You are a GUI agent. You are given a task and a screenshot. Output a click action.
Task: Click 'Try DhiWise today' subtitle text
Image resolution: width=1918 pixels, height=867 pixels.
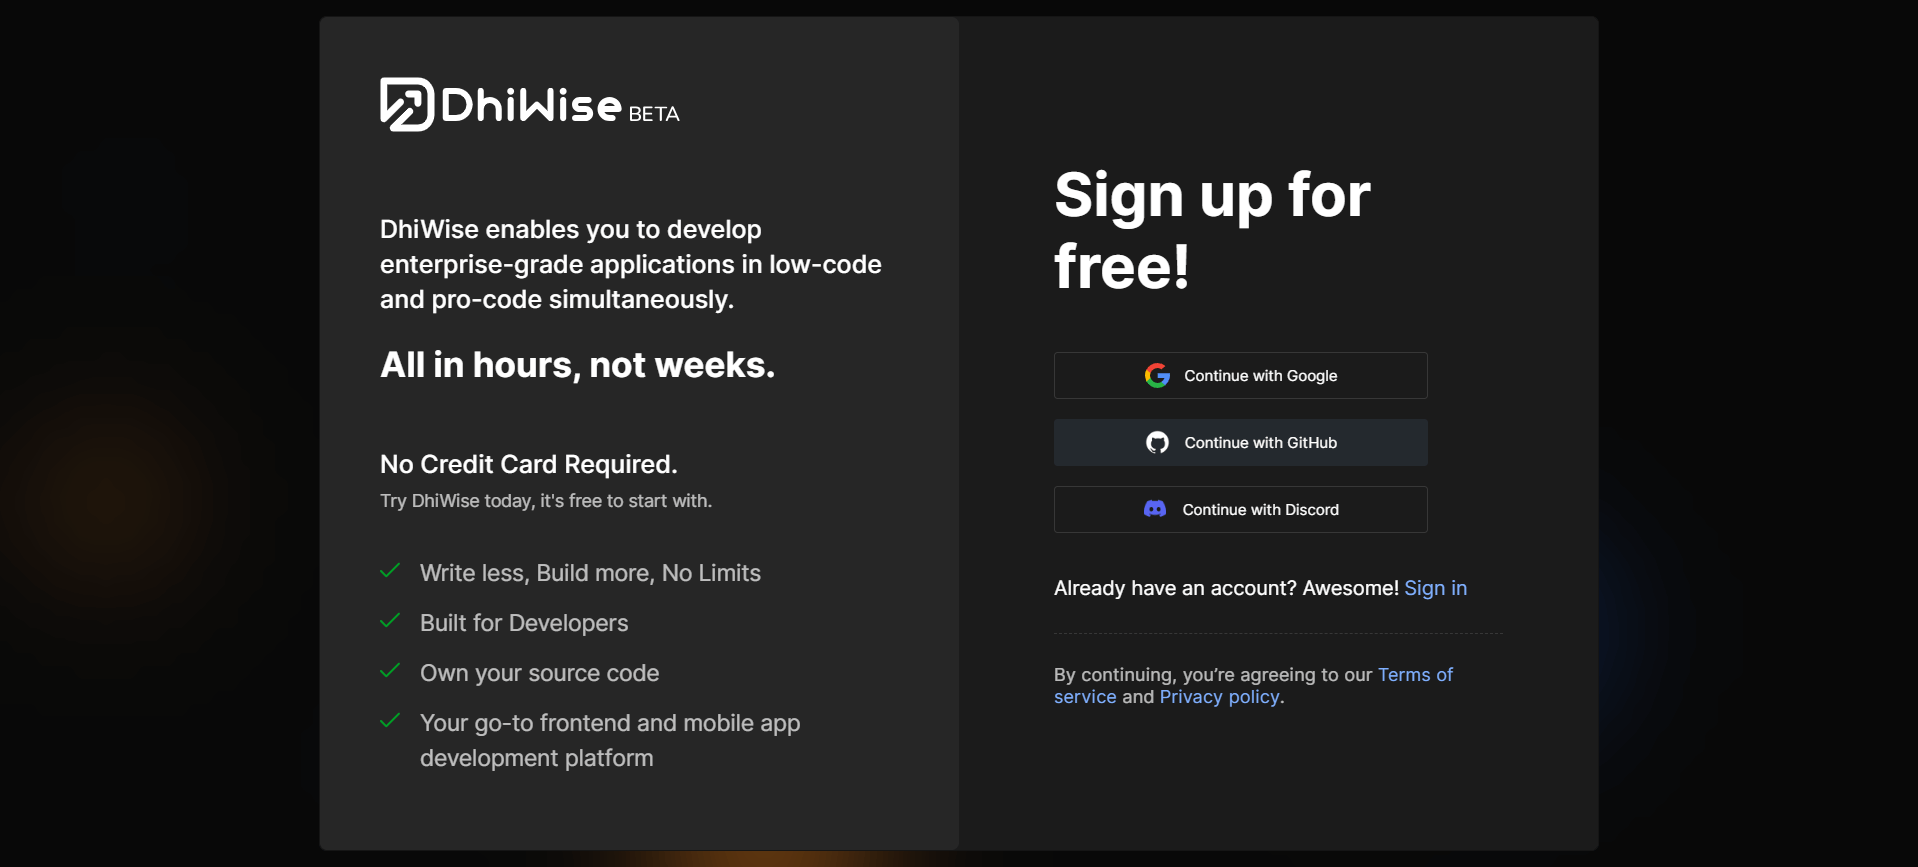click(546, 500)
